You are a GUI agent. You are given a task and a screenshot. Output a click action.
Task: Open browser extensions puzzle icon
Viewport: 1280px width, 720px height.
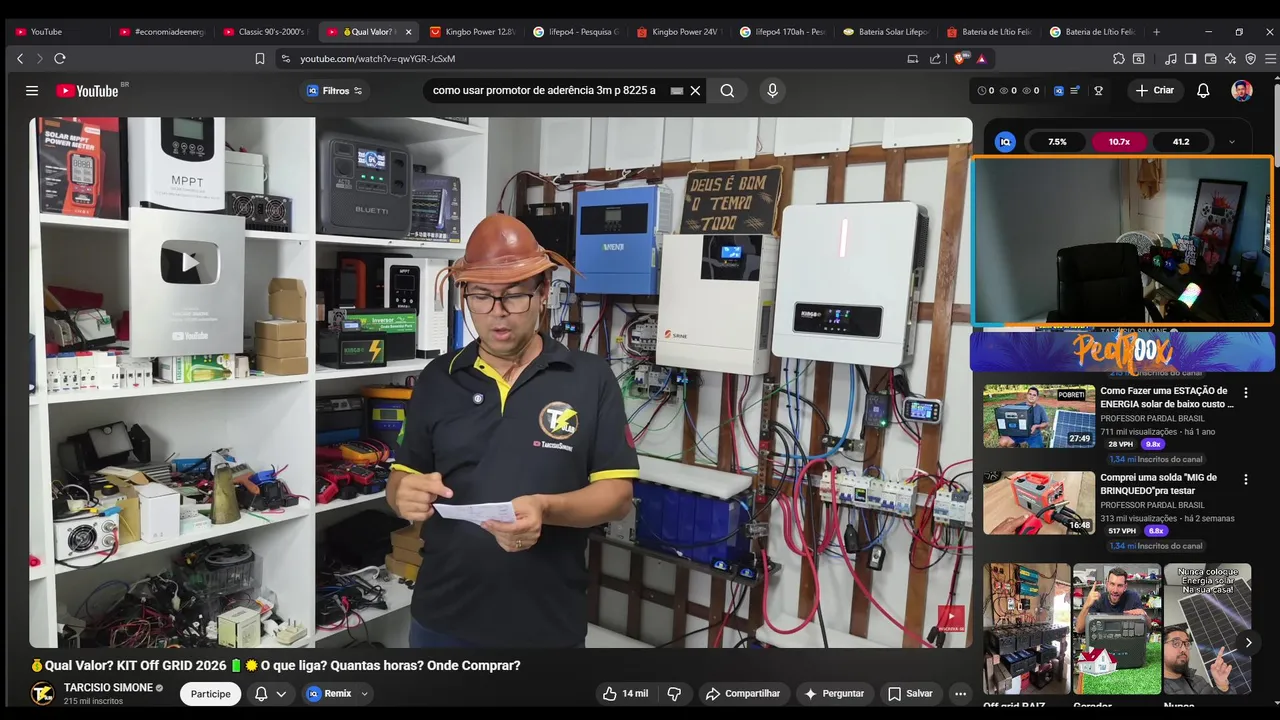click(x=1119, y=59)
